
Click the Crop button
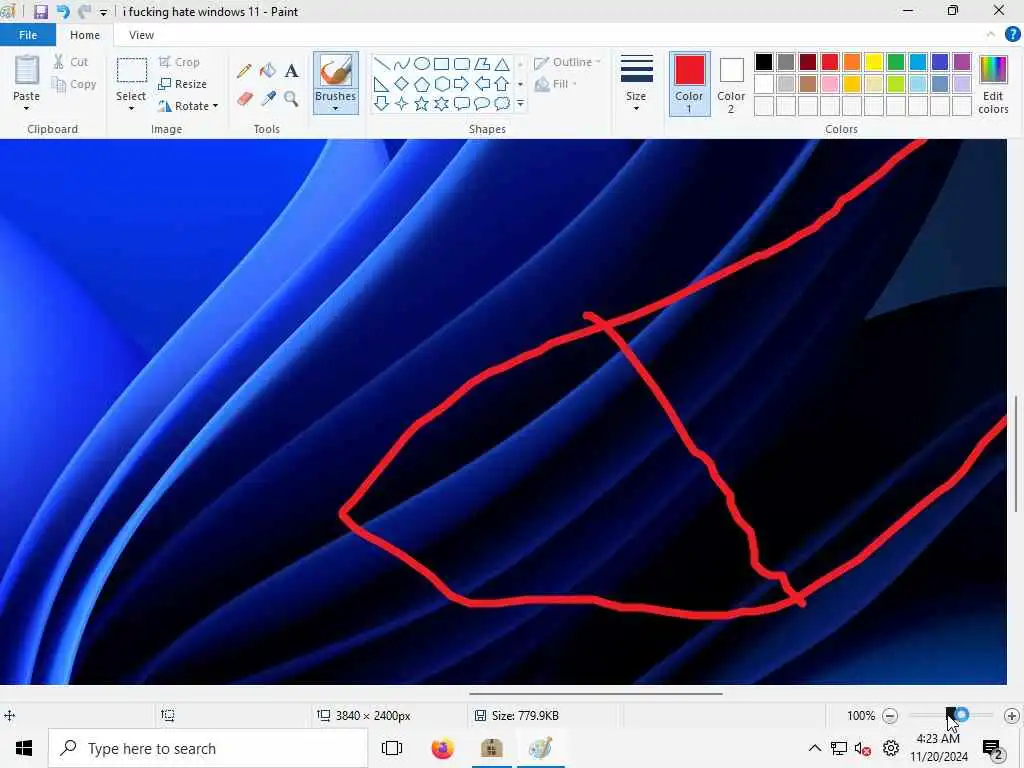(x=179, y=62)
